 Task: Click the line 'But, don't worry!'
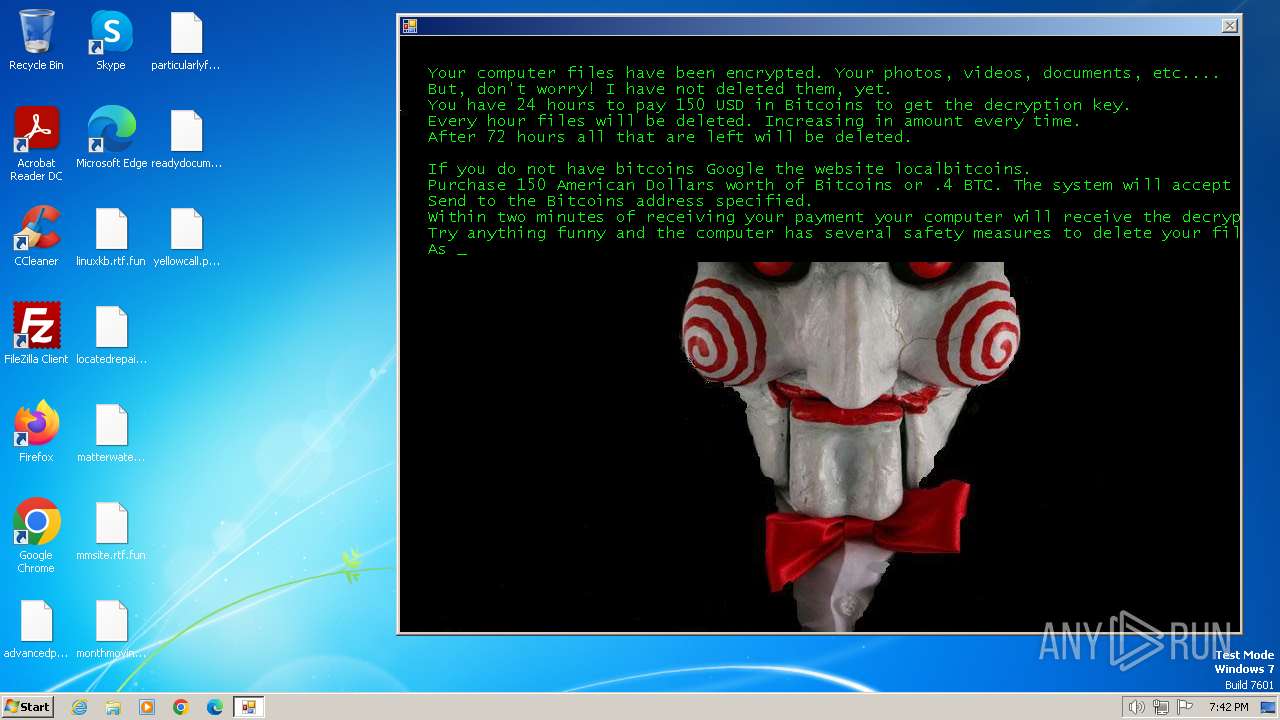pyautogui.click(x=659, y=89)
